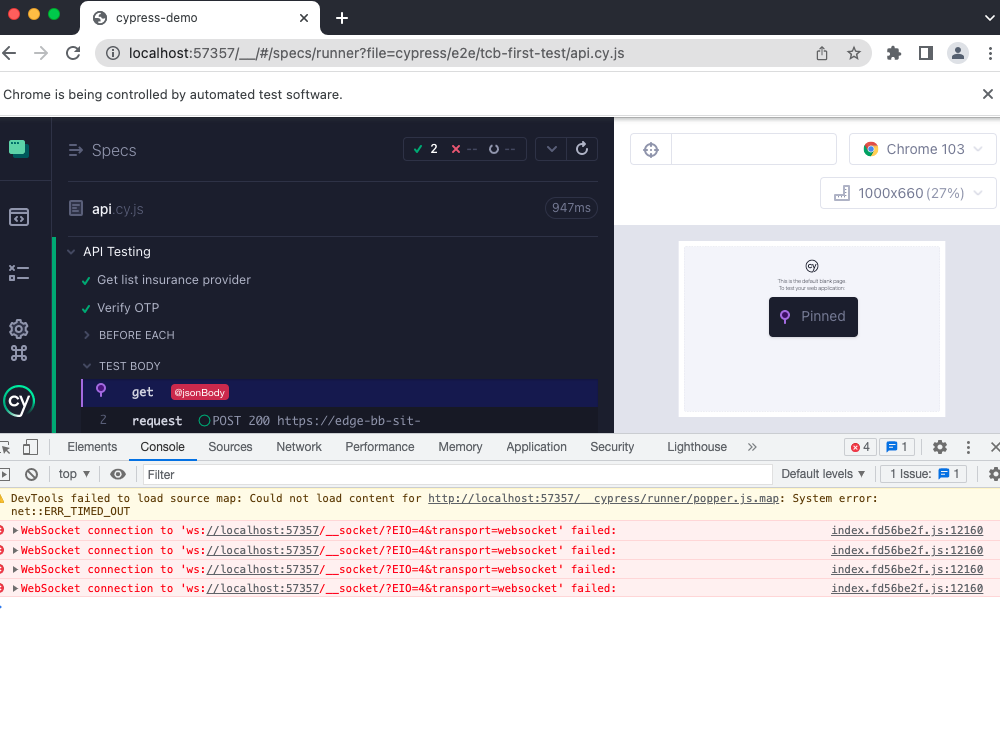Open a new browser tab
Screen dimensions: 1000x730
[x=342, y=18]
